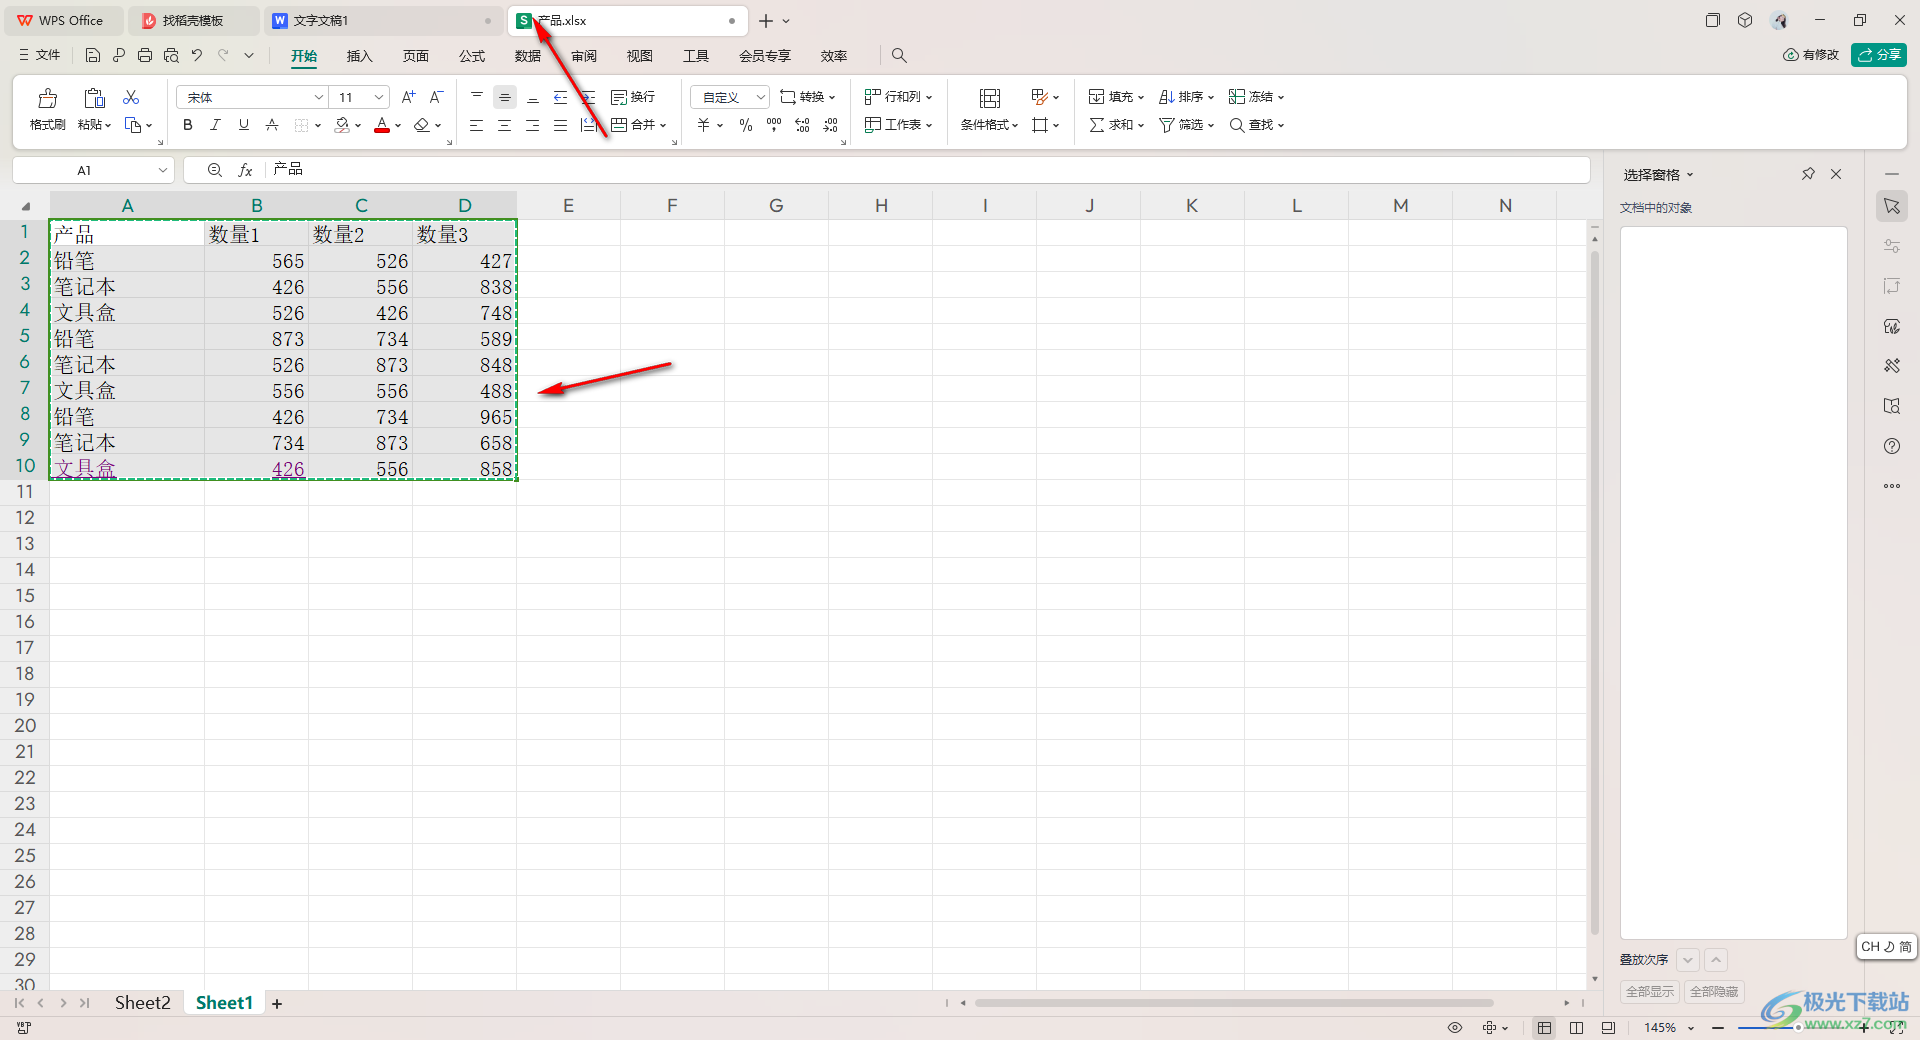Click the thousands separator icon

[x=774, y=125]
